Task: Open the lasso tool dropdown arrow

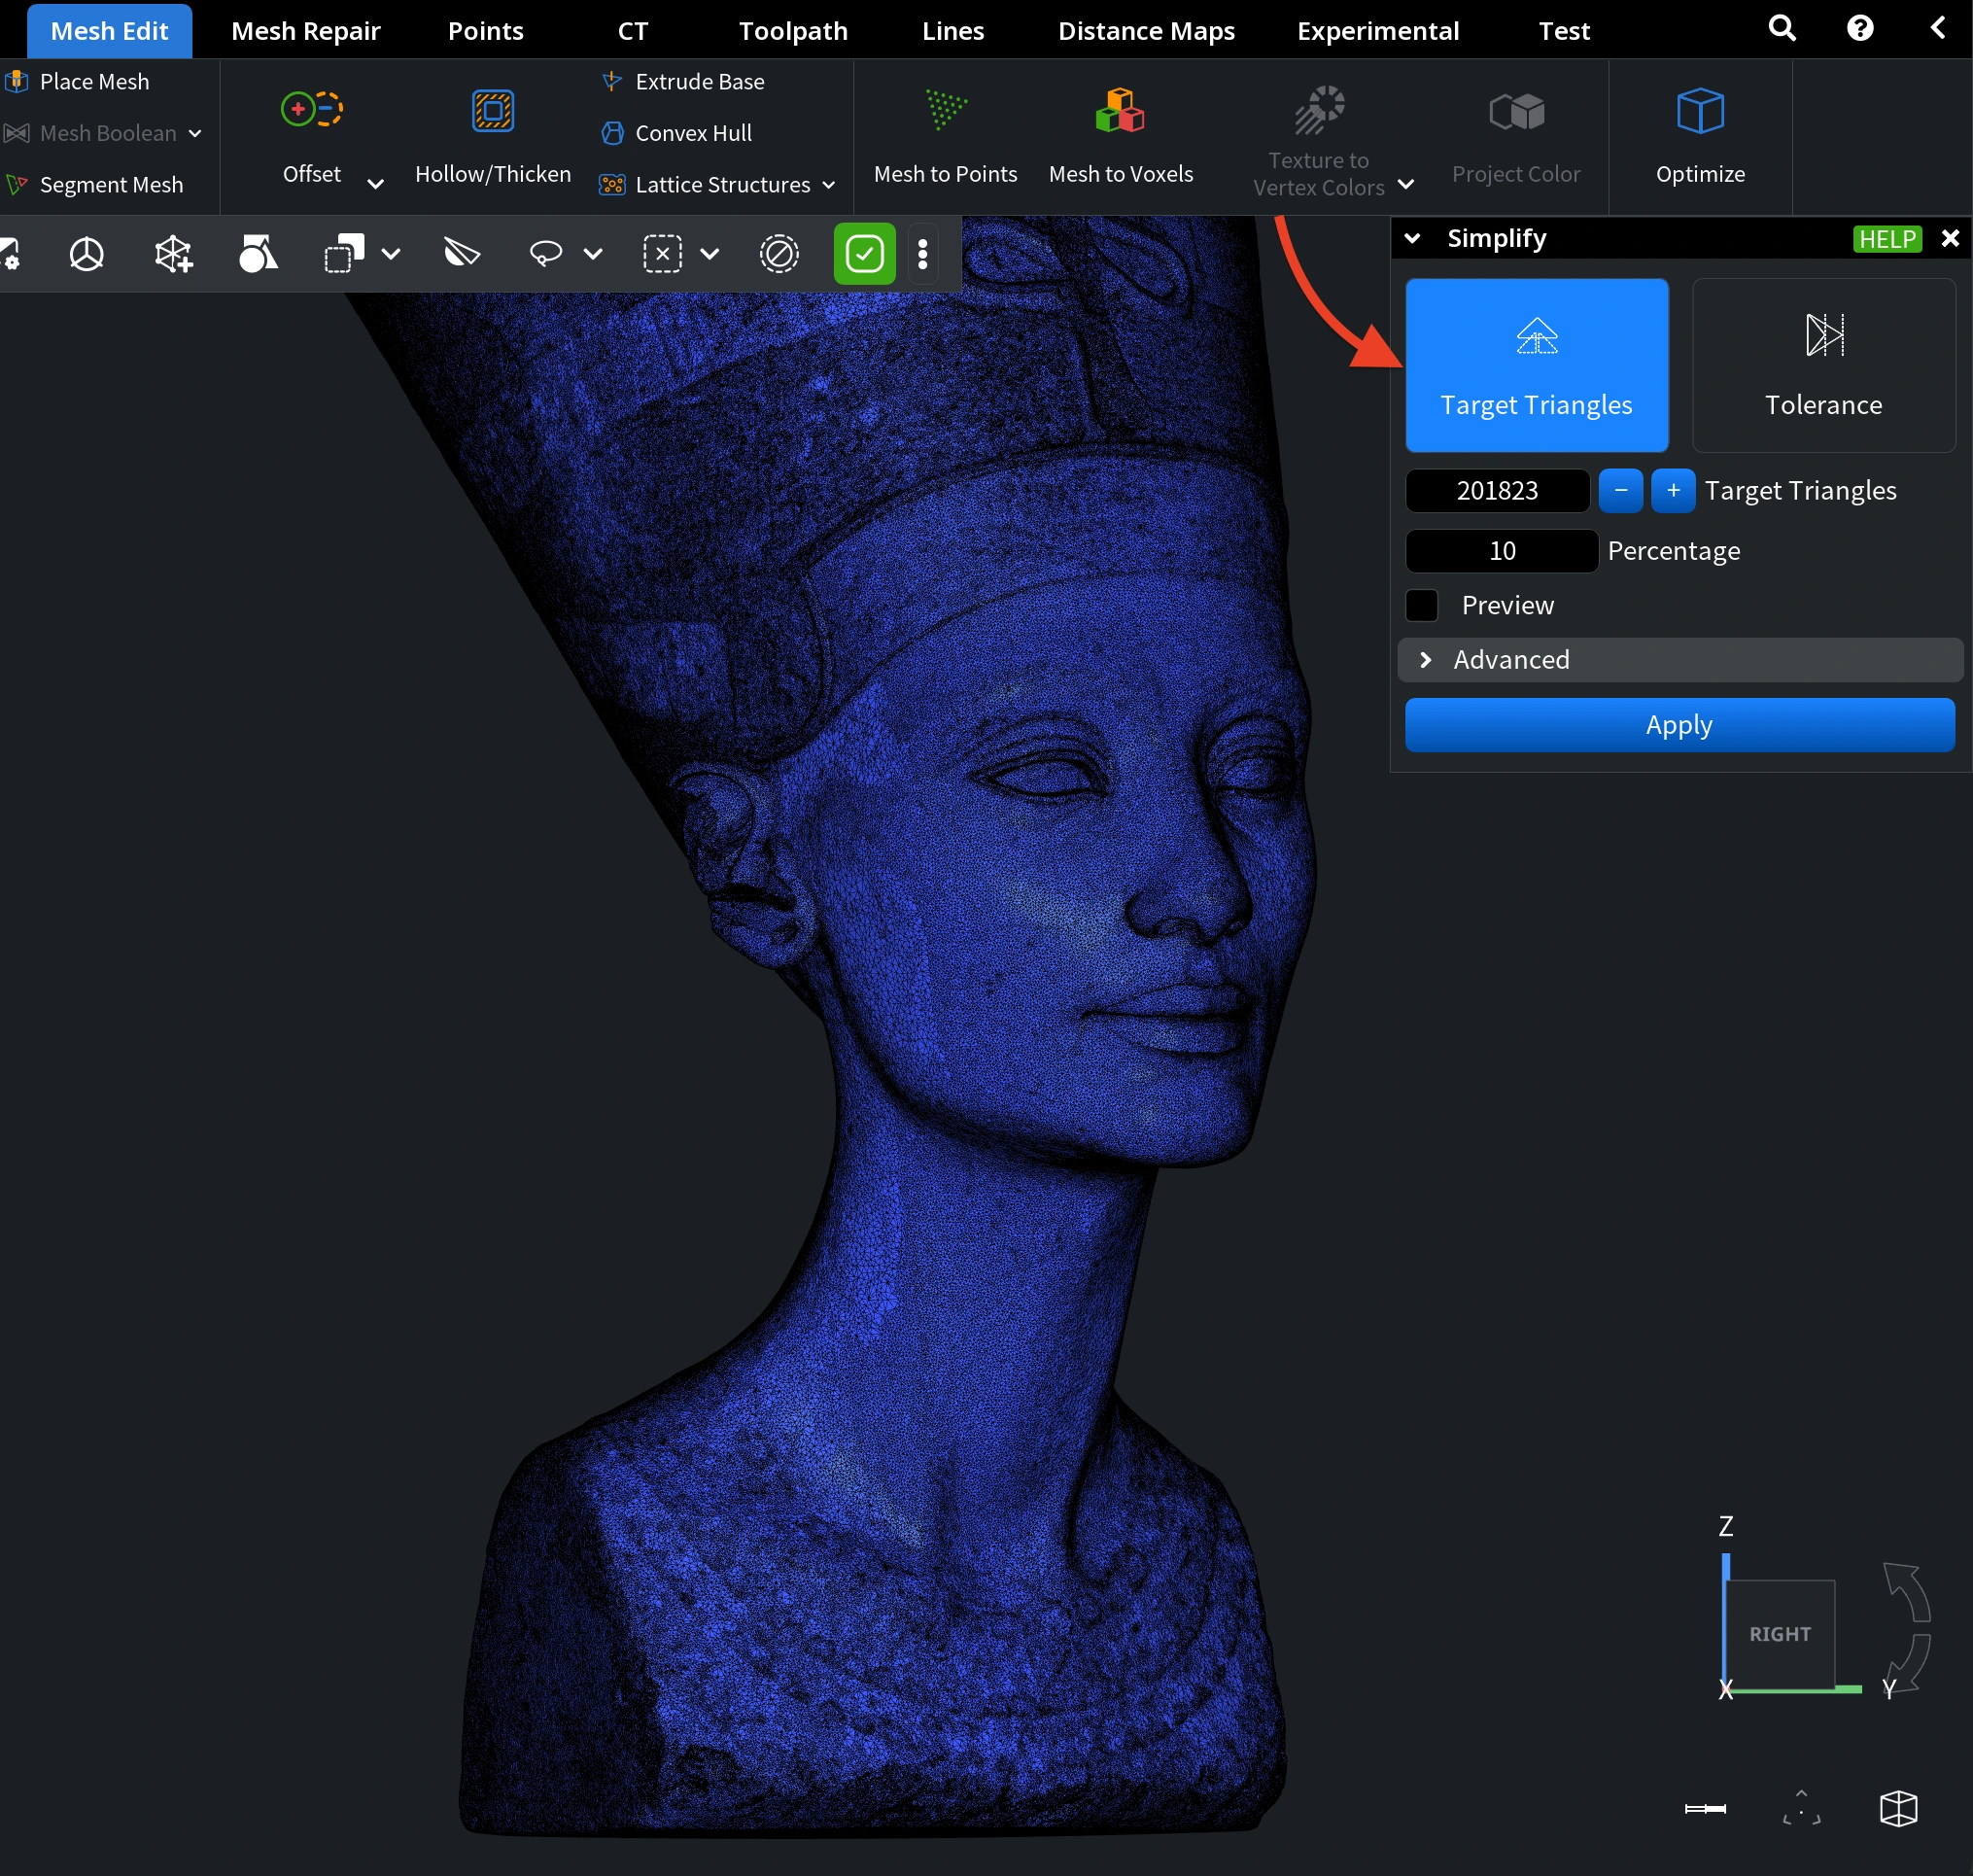Action: pos(593,254)
